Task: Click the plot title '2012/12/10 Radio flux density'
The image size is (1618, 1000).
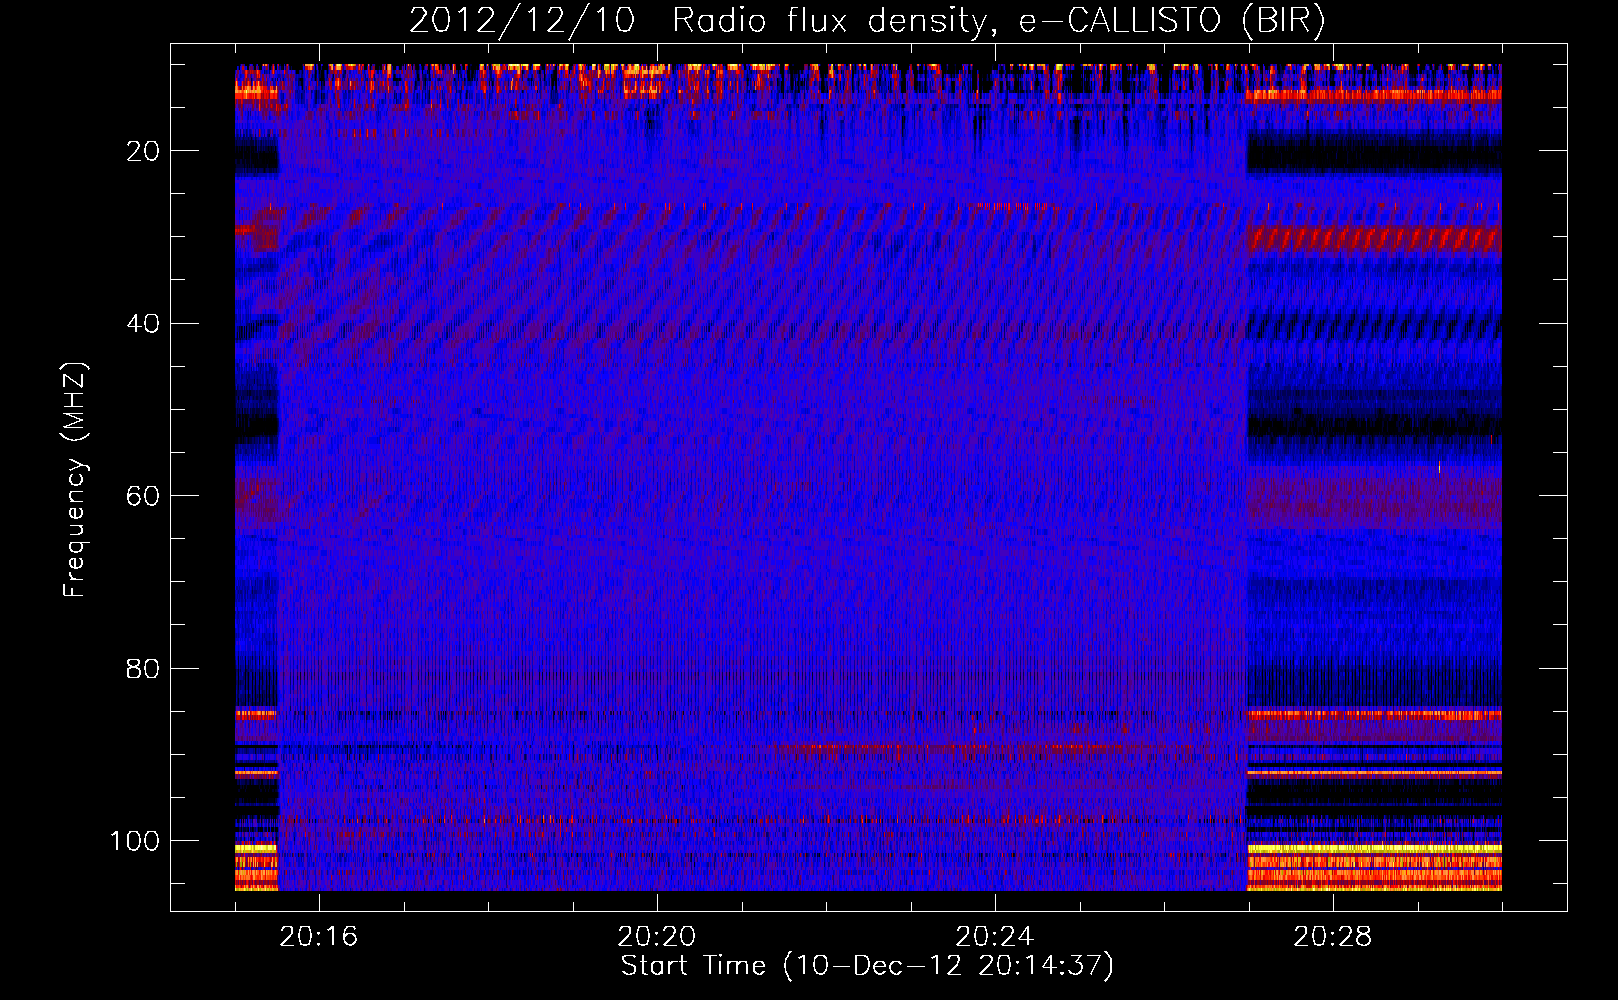Action: click(867, 21)
